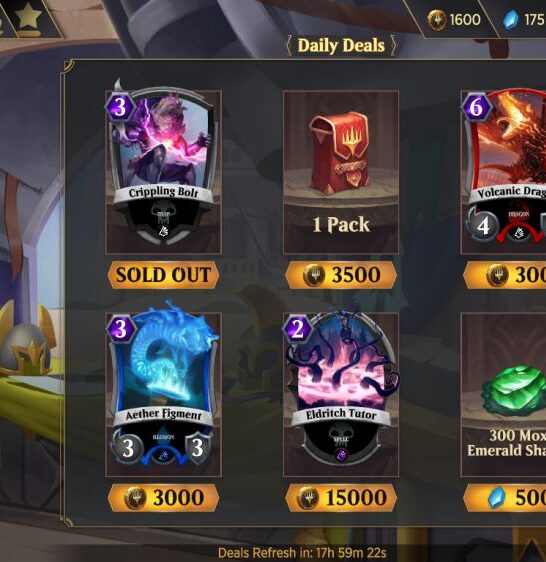Viewport: 546px width, 562px height.
Task: Buy Volcanic Dragon with the gold price button
Action: pos(505,275)
